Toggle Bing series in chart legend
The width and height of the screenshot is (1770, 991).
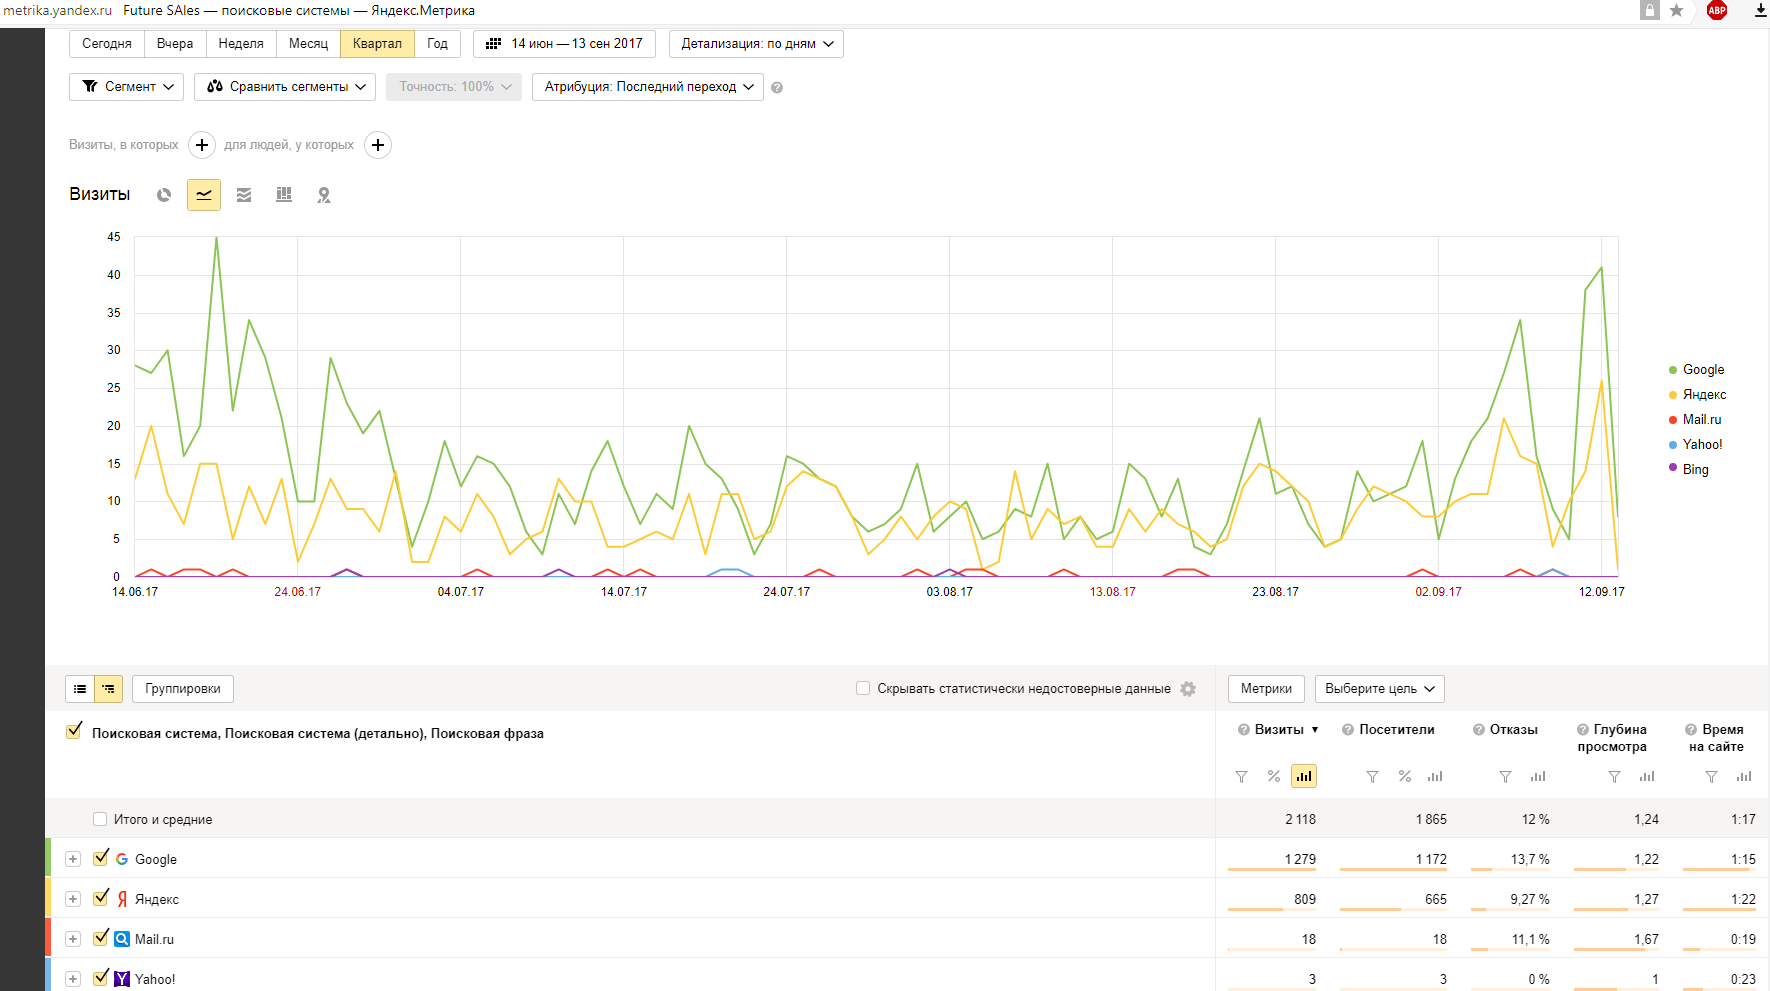click(x=1689, y=469)
